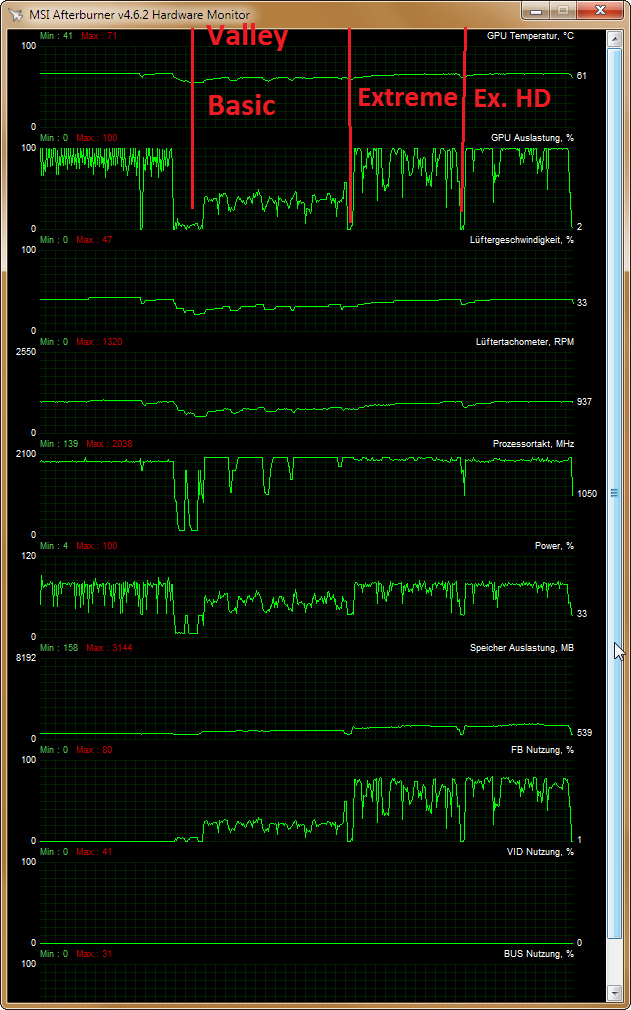The height and width of the screenshot is (1010, 631).
Task: Click the 2100 axis label of the clock graph
Action: (x=26, y=454)
